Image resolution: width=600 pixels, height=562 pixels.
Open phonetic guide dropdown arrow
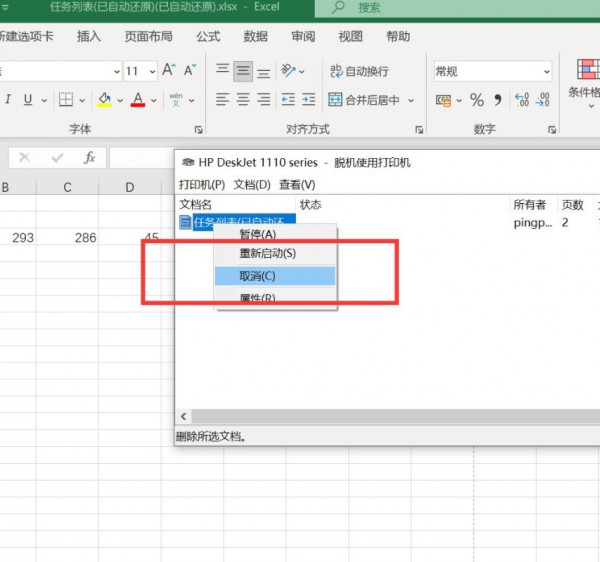pyautogui.click(x=192, y=100)
